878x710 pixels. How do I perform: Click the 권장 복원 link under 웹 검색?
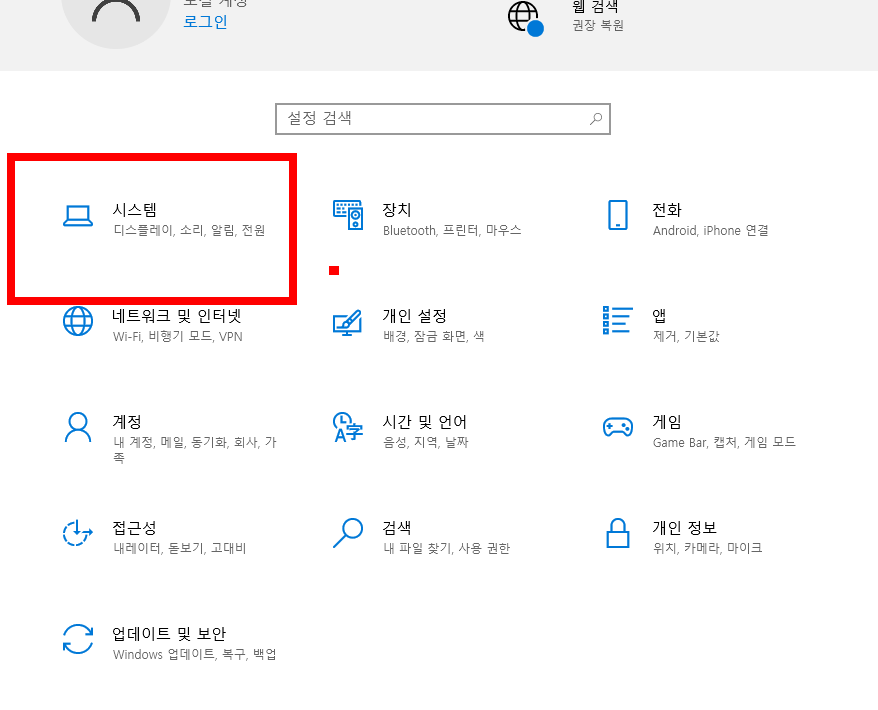596,27
